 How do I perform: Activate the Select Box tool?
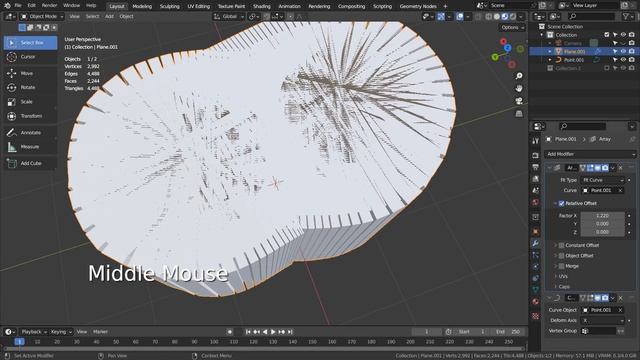(x=30, y=43)
